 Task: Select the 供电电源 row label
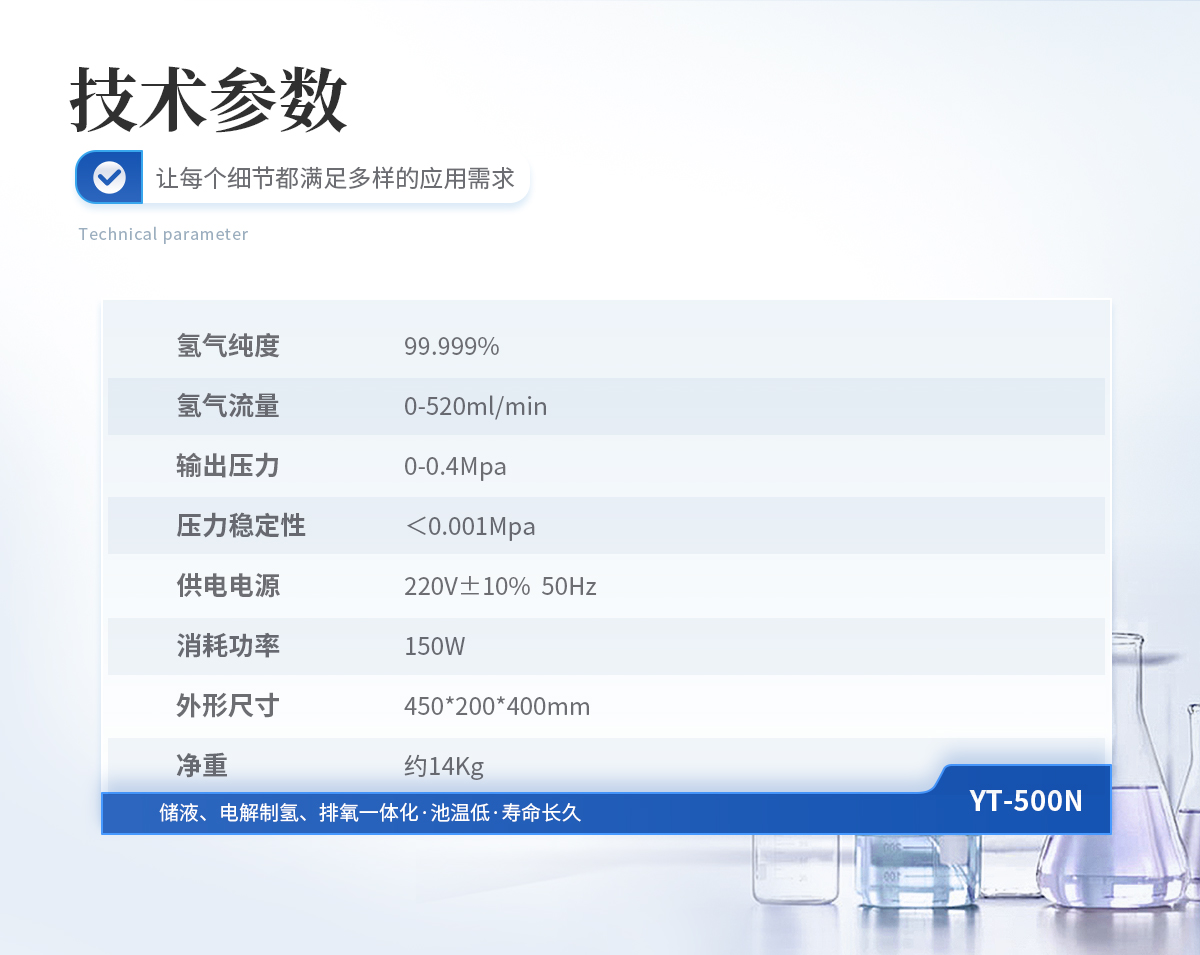point(228,586)
